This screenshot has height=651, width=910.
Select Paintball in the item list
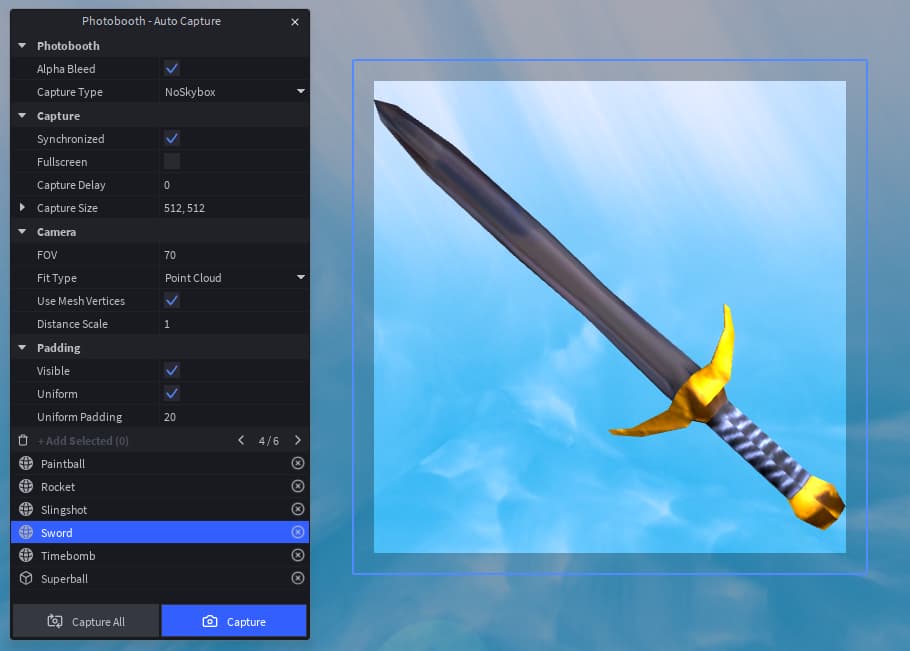pos(160,463)
